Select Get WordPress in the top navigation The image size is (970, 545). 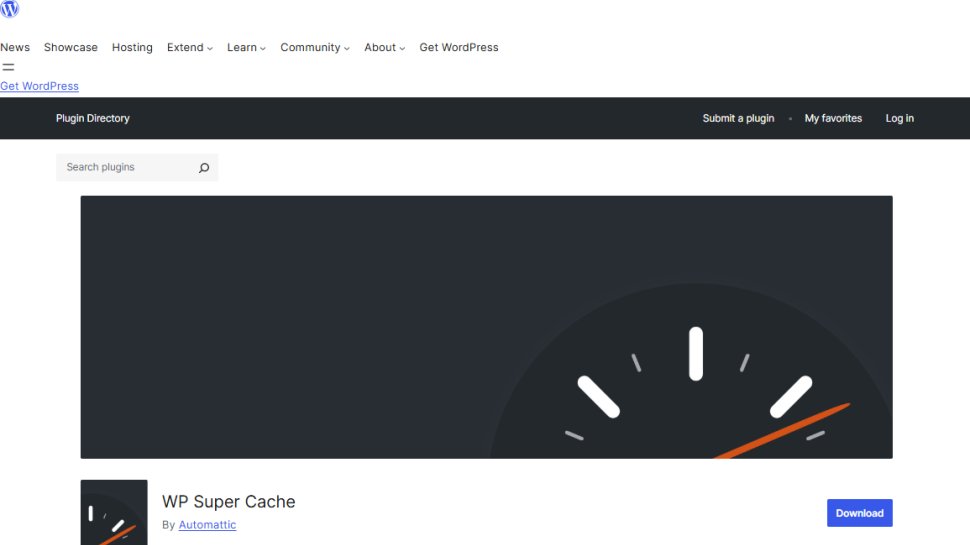pyautogui.click(x=458, y=48)
